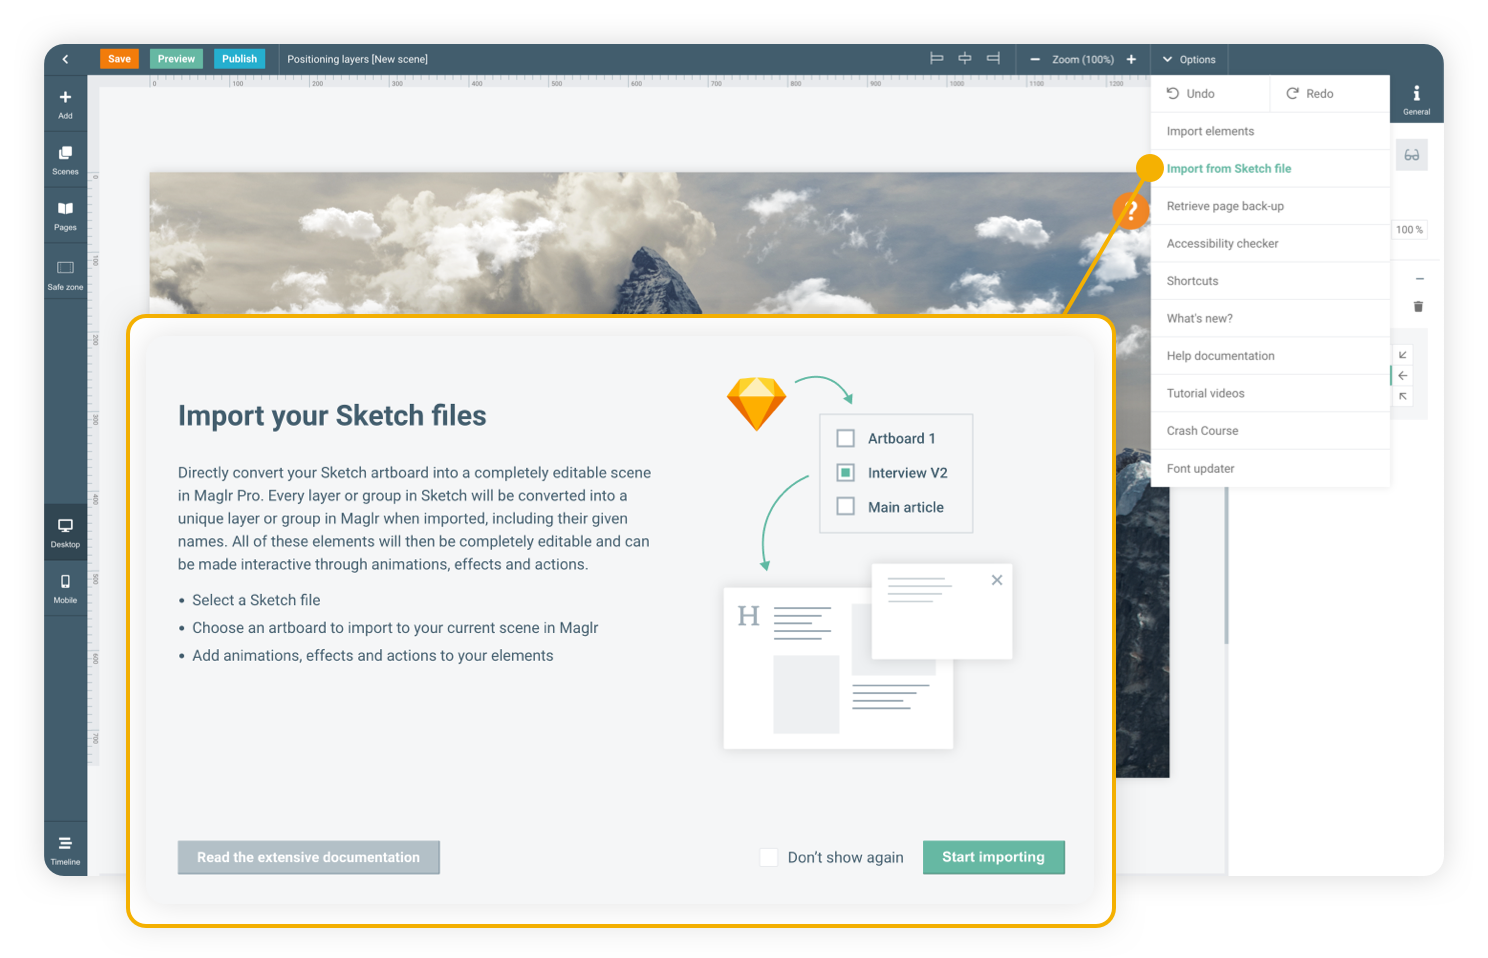Open the Scenes panel

pos(65,159)
